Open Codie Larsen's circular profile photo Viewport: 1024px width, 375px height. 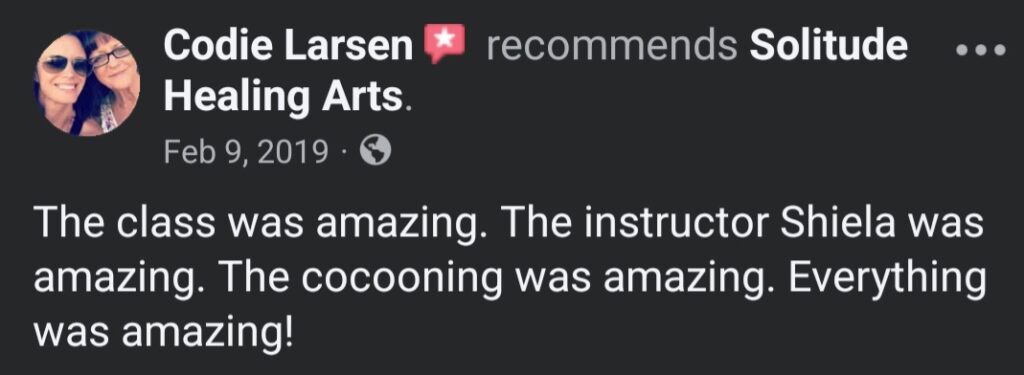87,82
